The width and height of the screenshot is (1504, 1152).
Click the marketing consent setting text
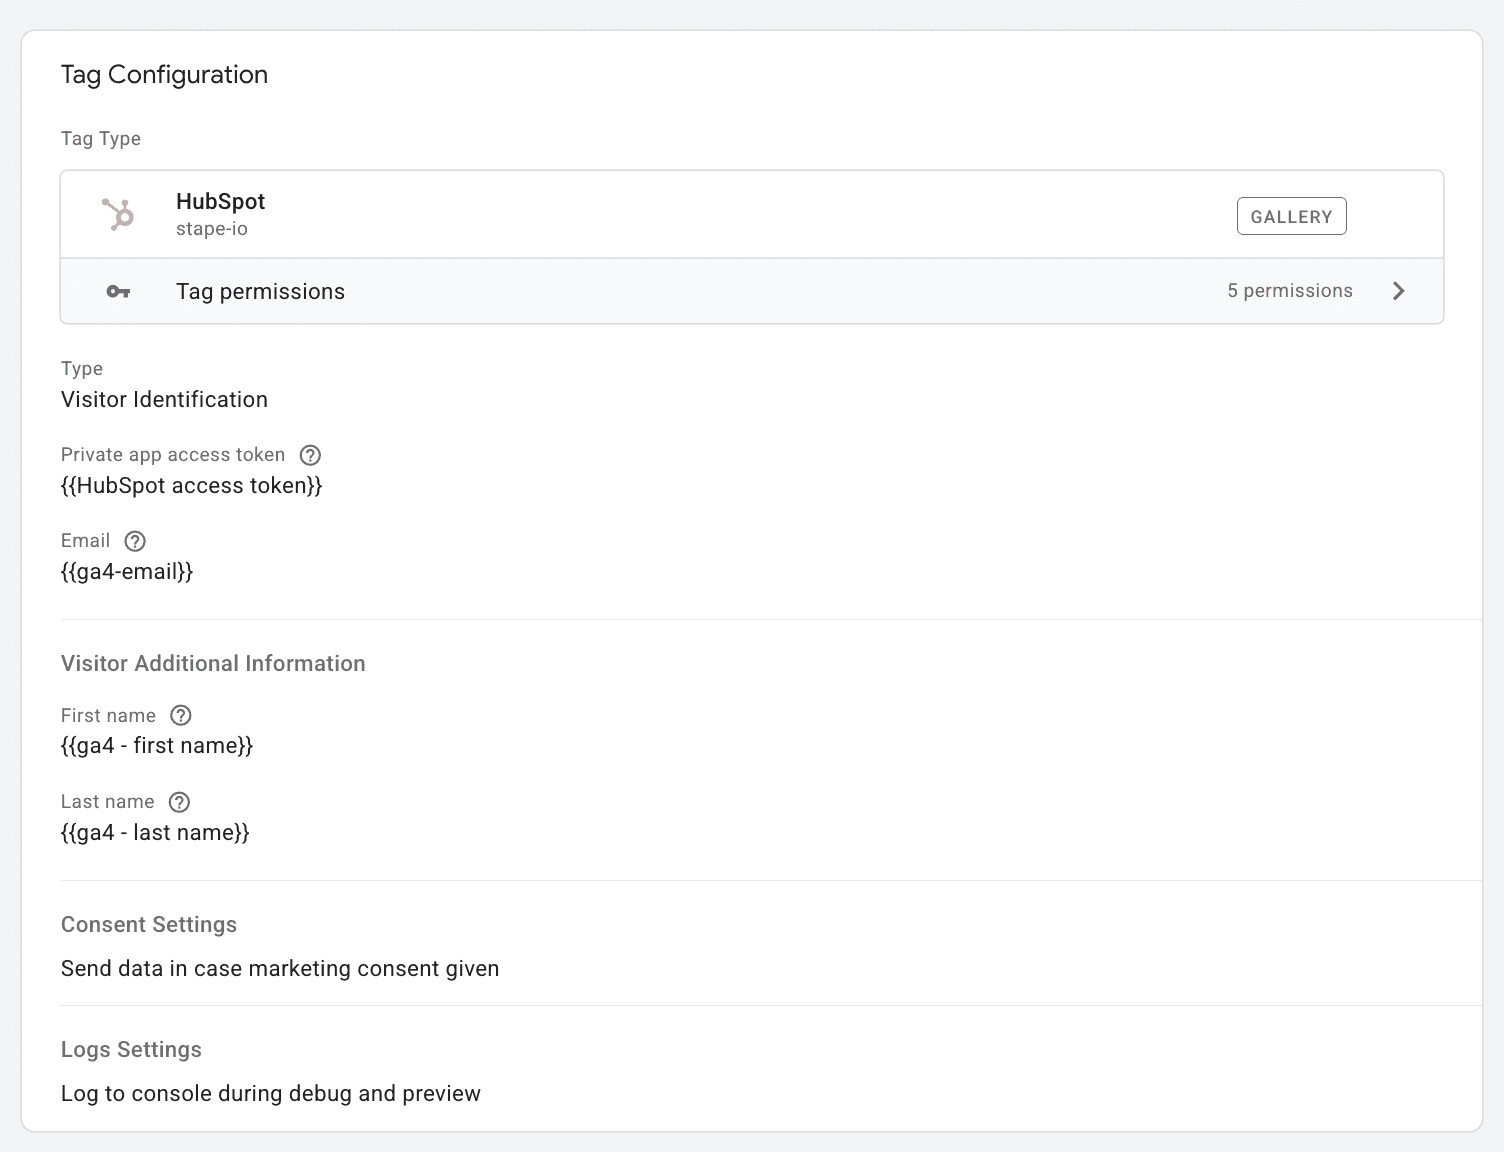tap(280, 969)
